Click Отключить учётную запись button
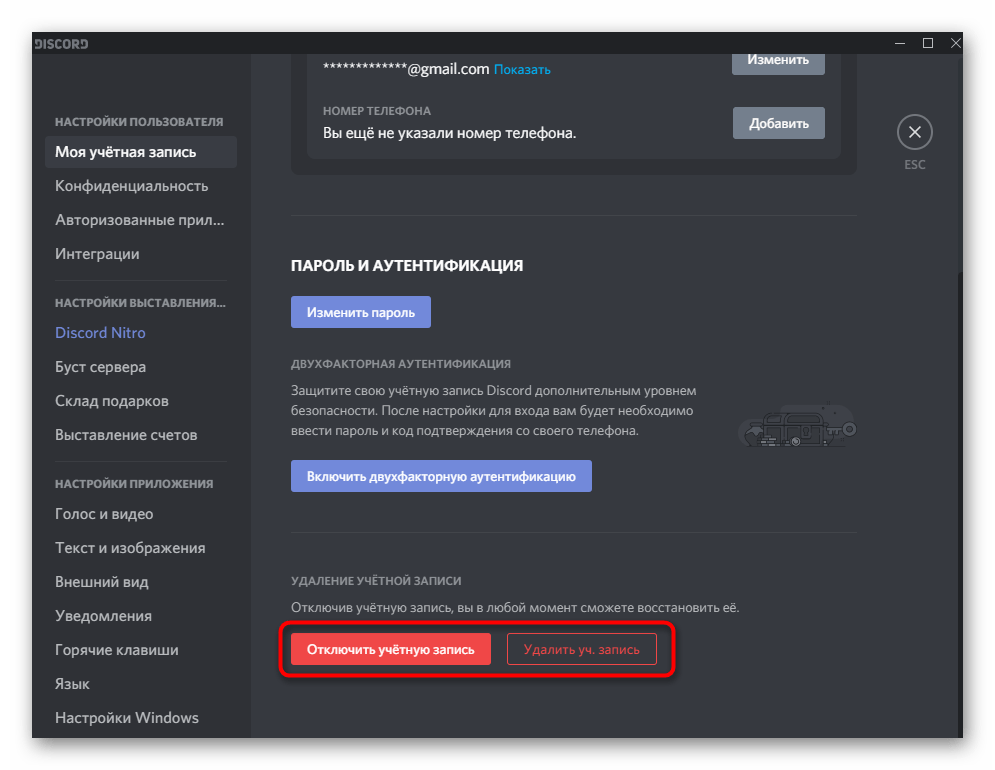995x770 pixels. click(x=391, y=649)
